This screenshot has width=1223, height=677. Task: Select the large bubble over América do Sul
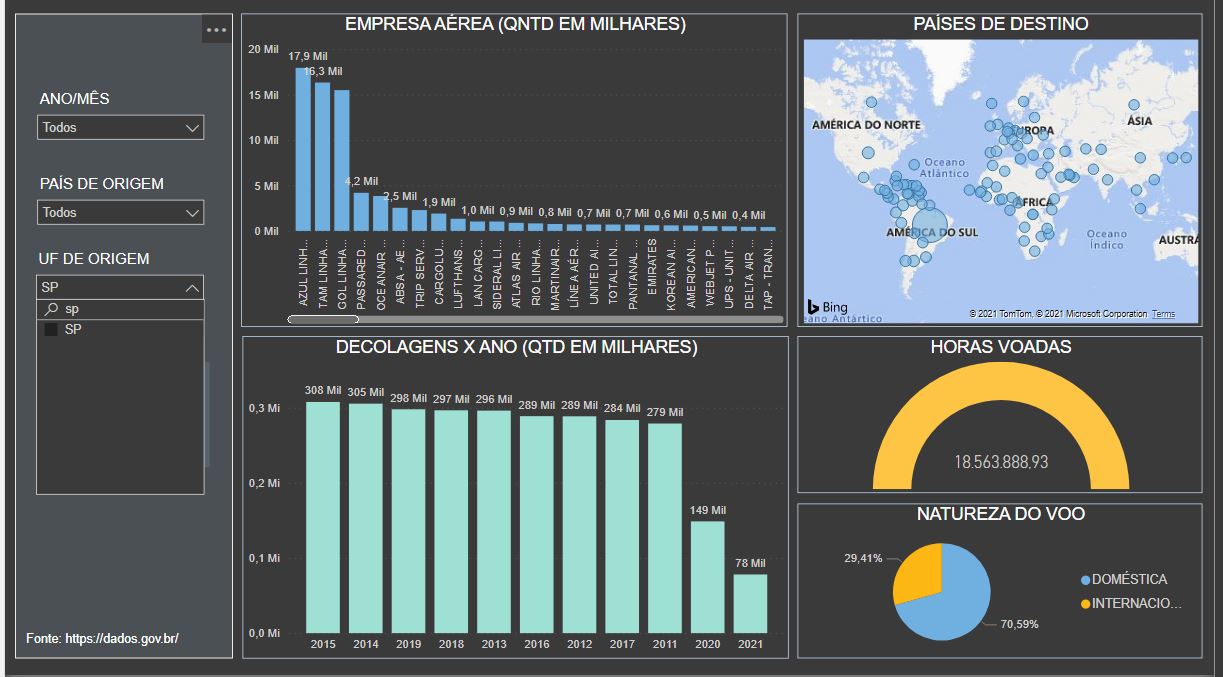929,226
